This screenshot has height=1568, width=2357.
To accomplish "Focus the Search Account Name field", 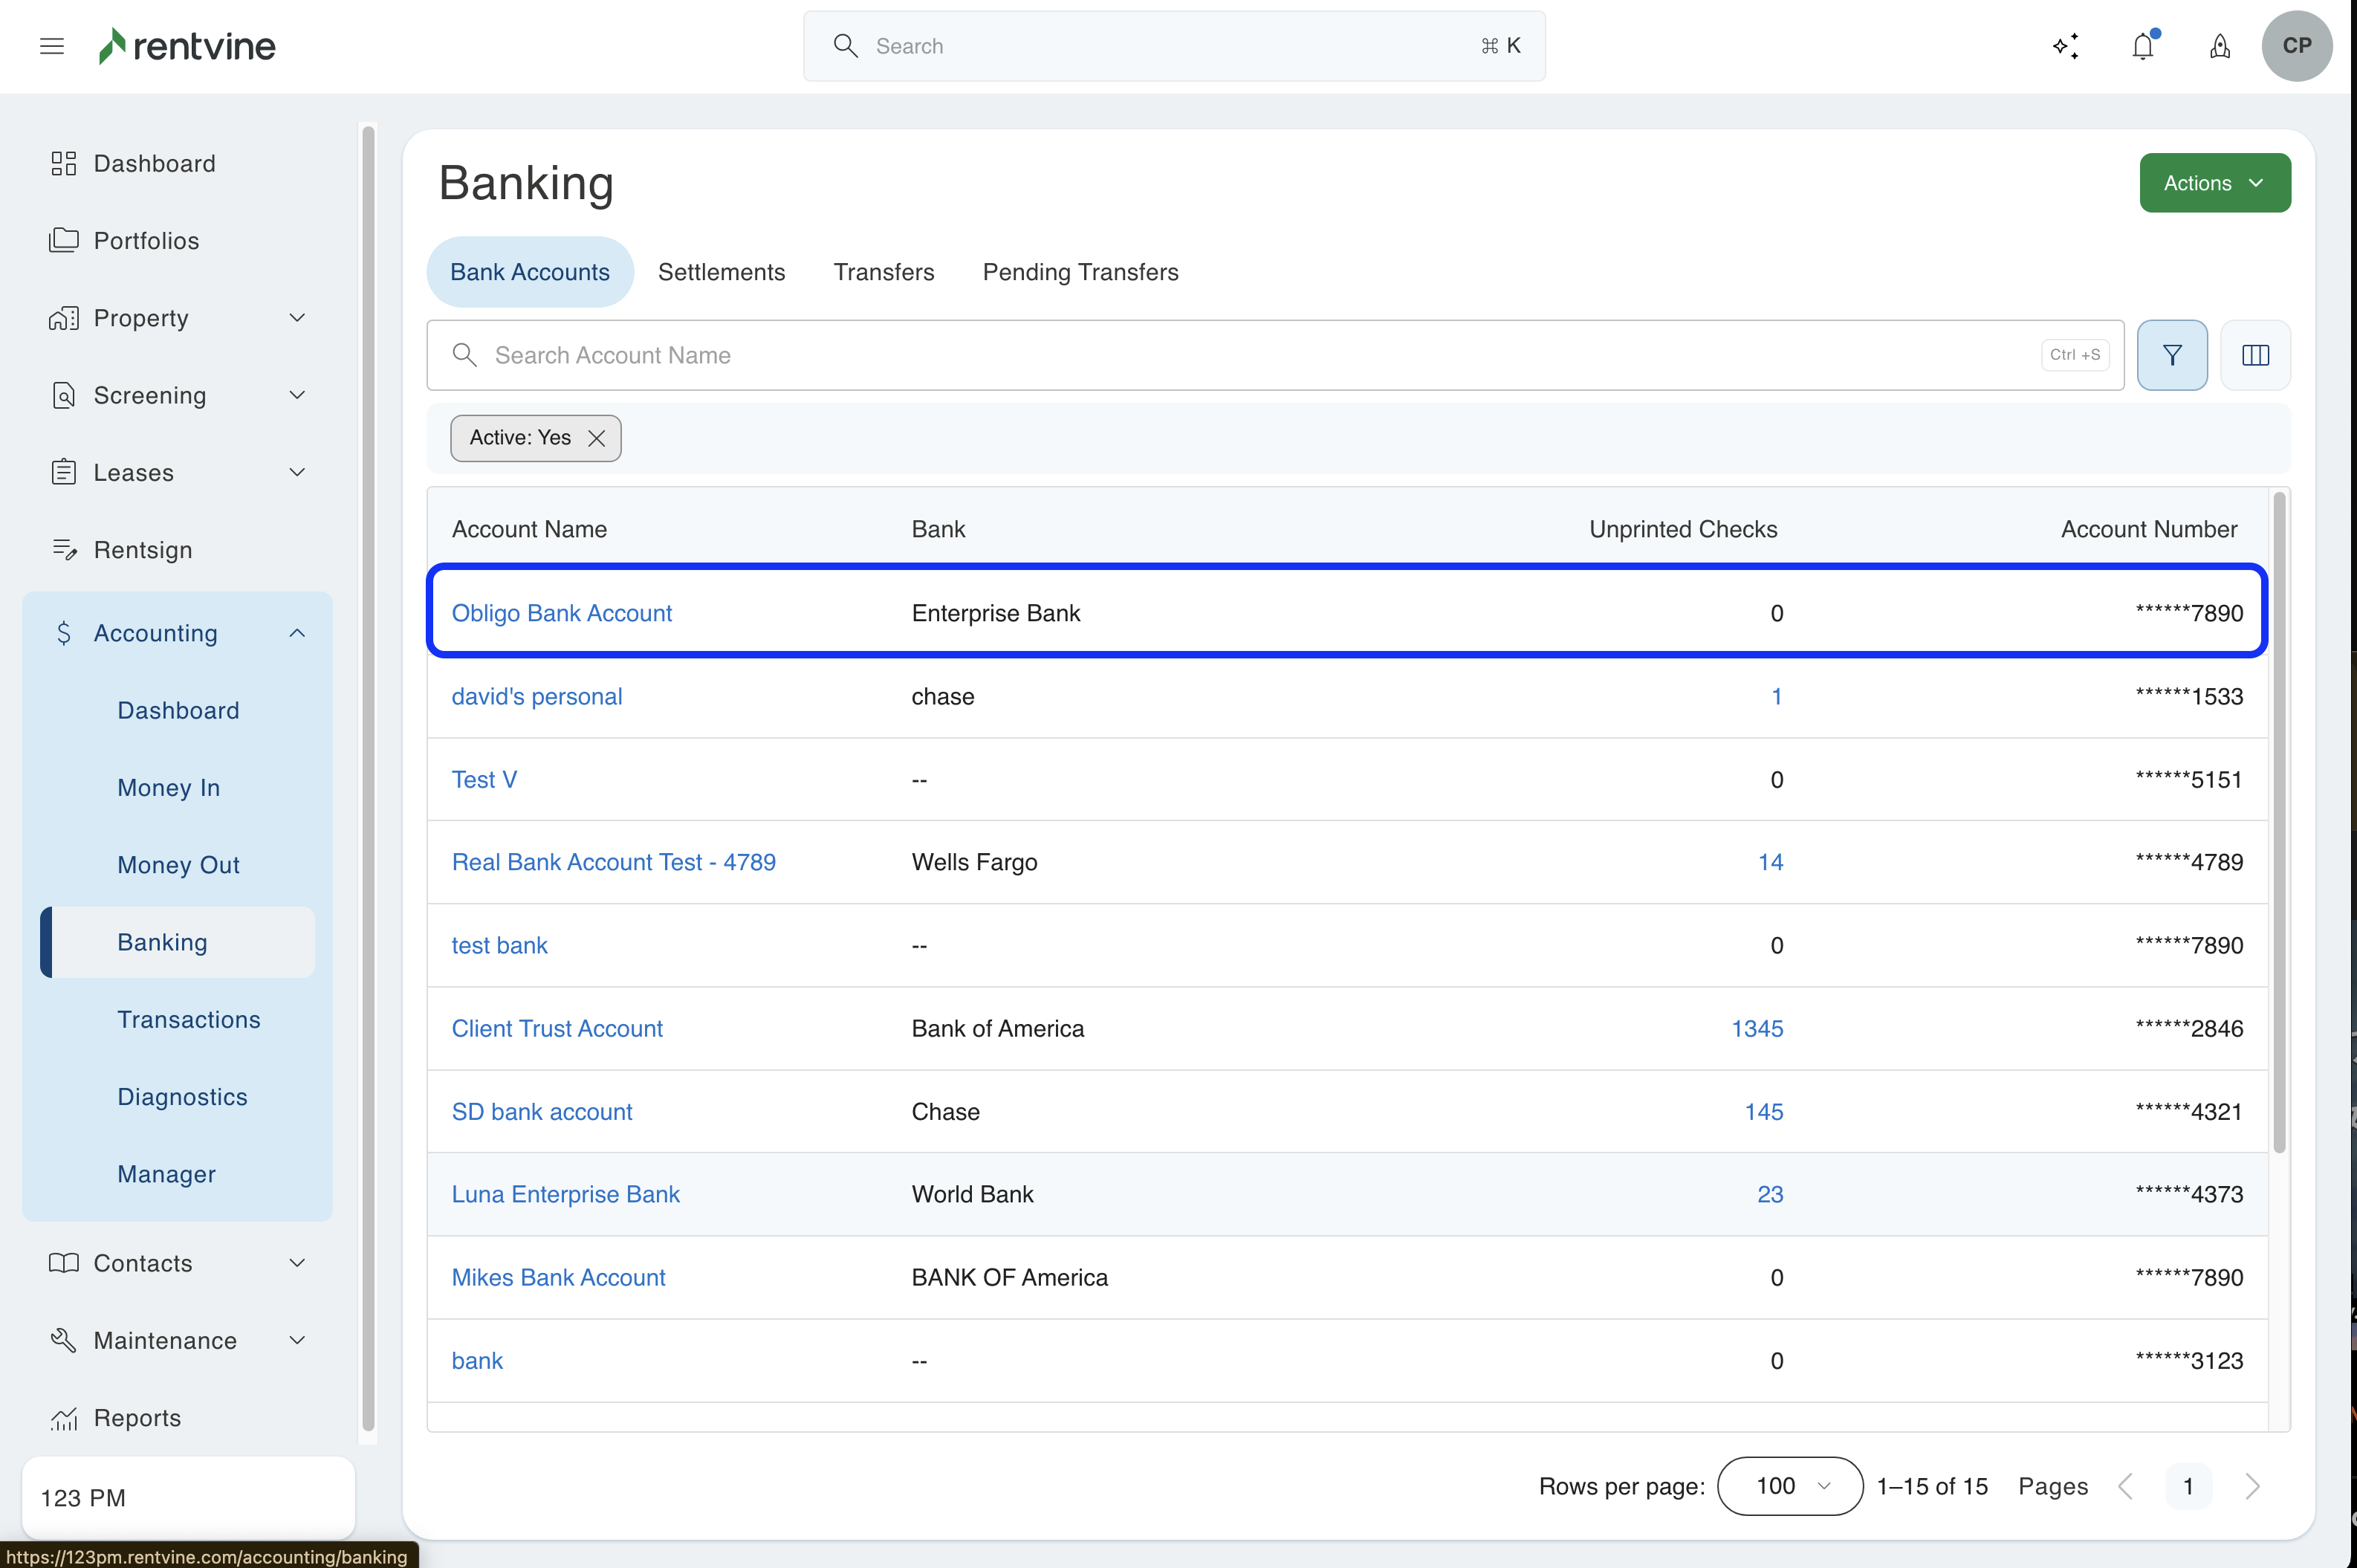I will [1260, 355].
